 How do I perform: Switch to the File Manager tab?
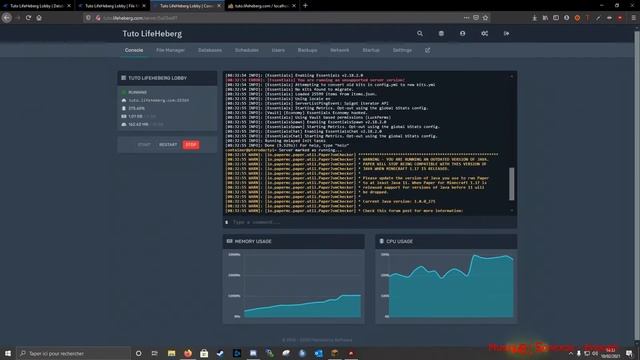(170, 50)
